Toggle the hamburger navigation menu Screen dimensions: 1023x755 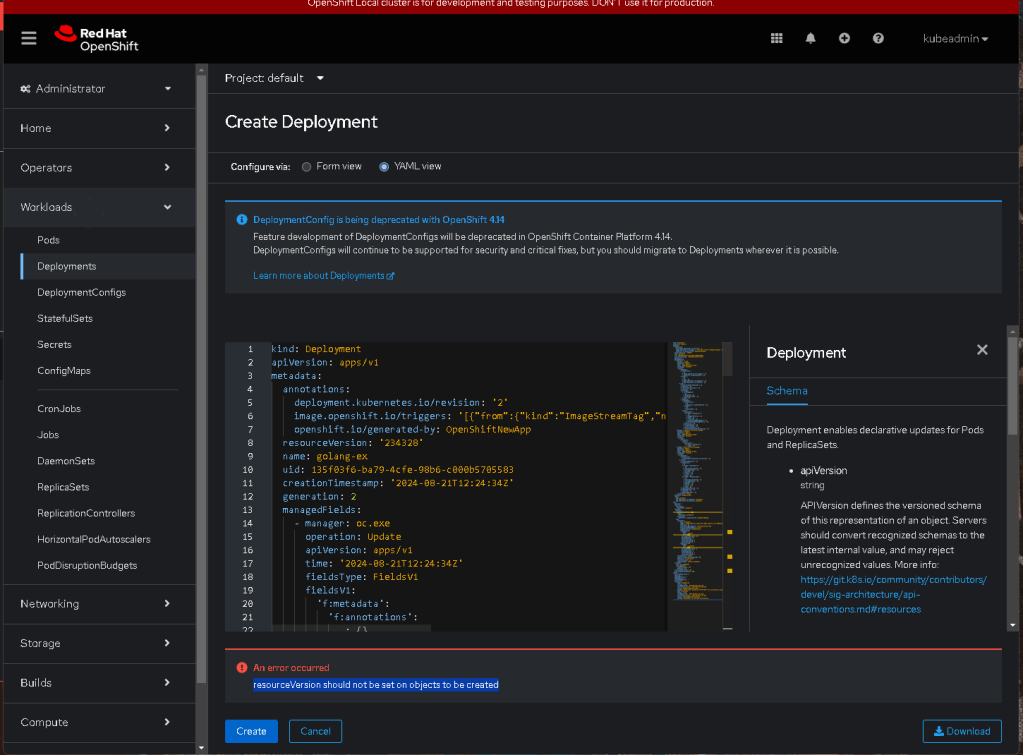click(29, 38)
